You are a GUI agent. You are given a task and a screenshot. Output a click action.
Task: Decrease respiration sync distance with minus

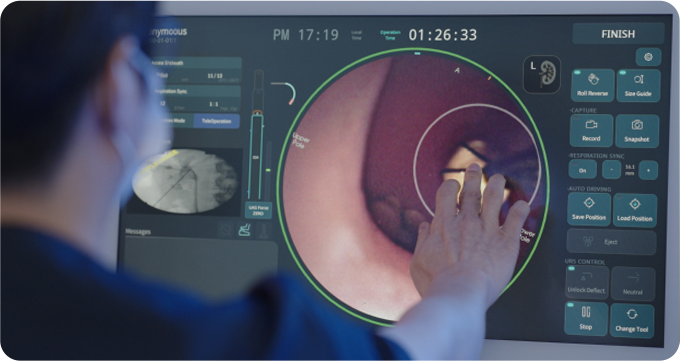point(611,170)
